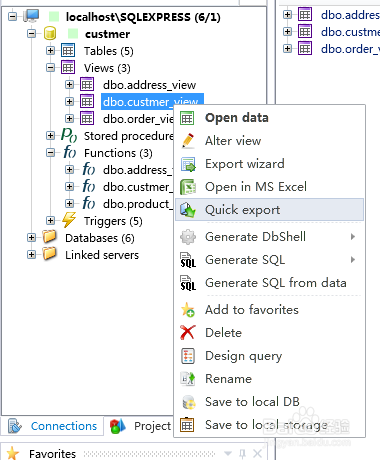Viewport: 380px width, 460px height.
Task: Expand the Linked servers folder
Action: click(x=31, y=255)
